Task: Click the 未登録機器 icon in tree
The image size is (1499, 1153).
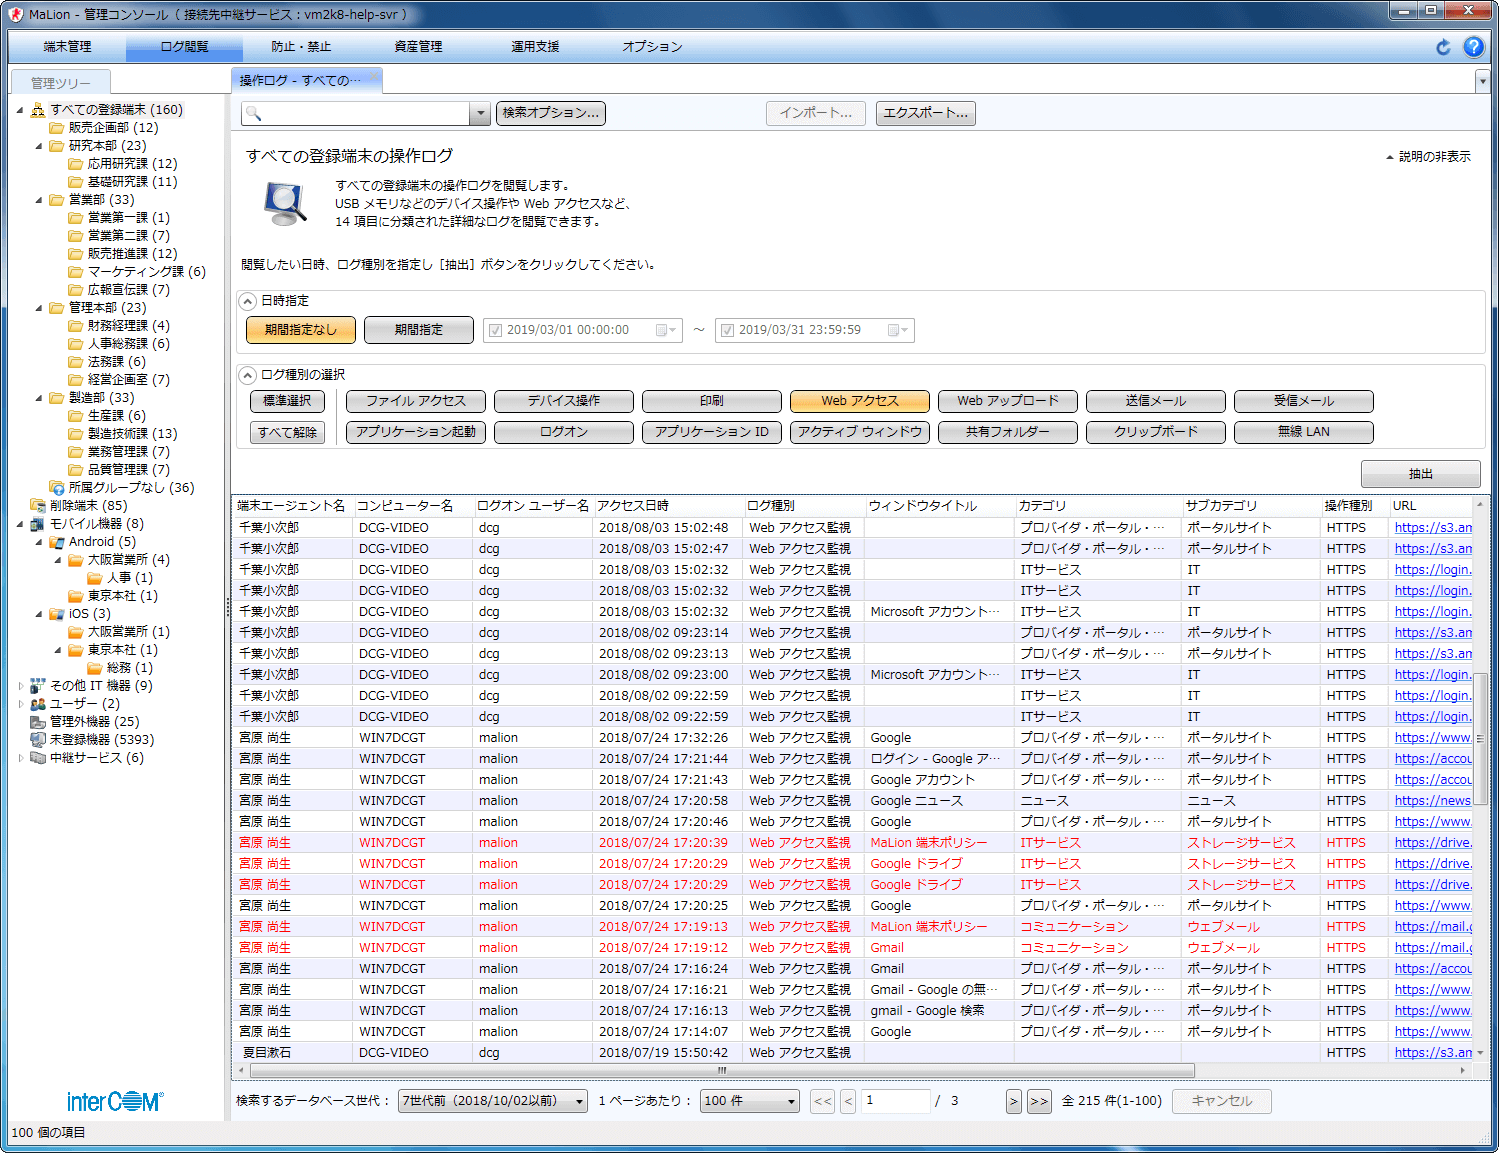Action: coord(38,740)
